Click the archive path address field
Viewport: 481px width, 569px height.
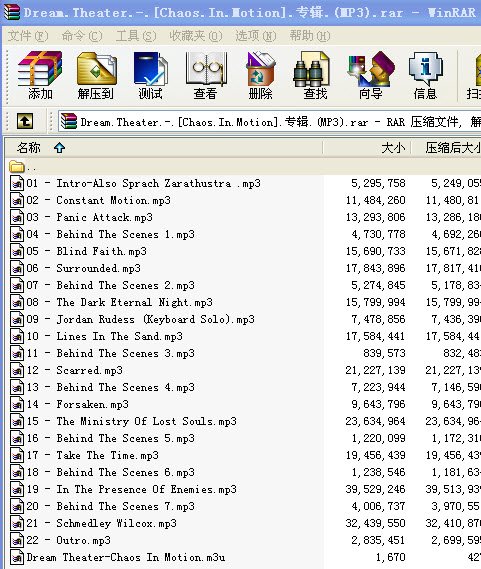(270, 122)
